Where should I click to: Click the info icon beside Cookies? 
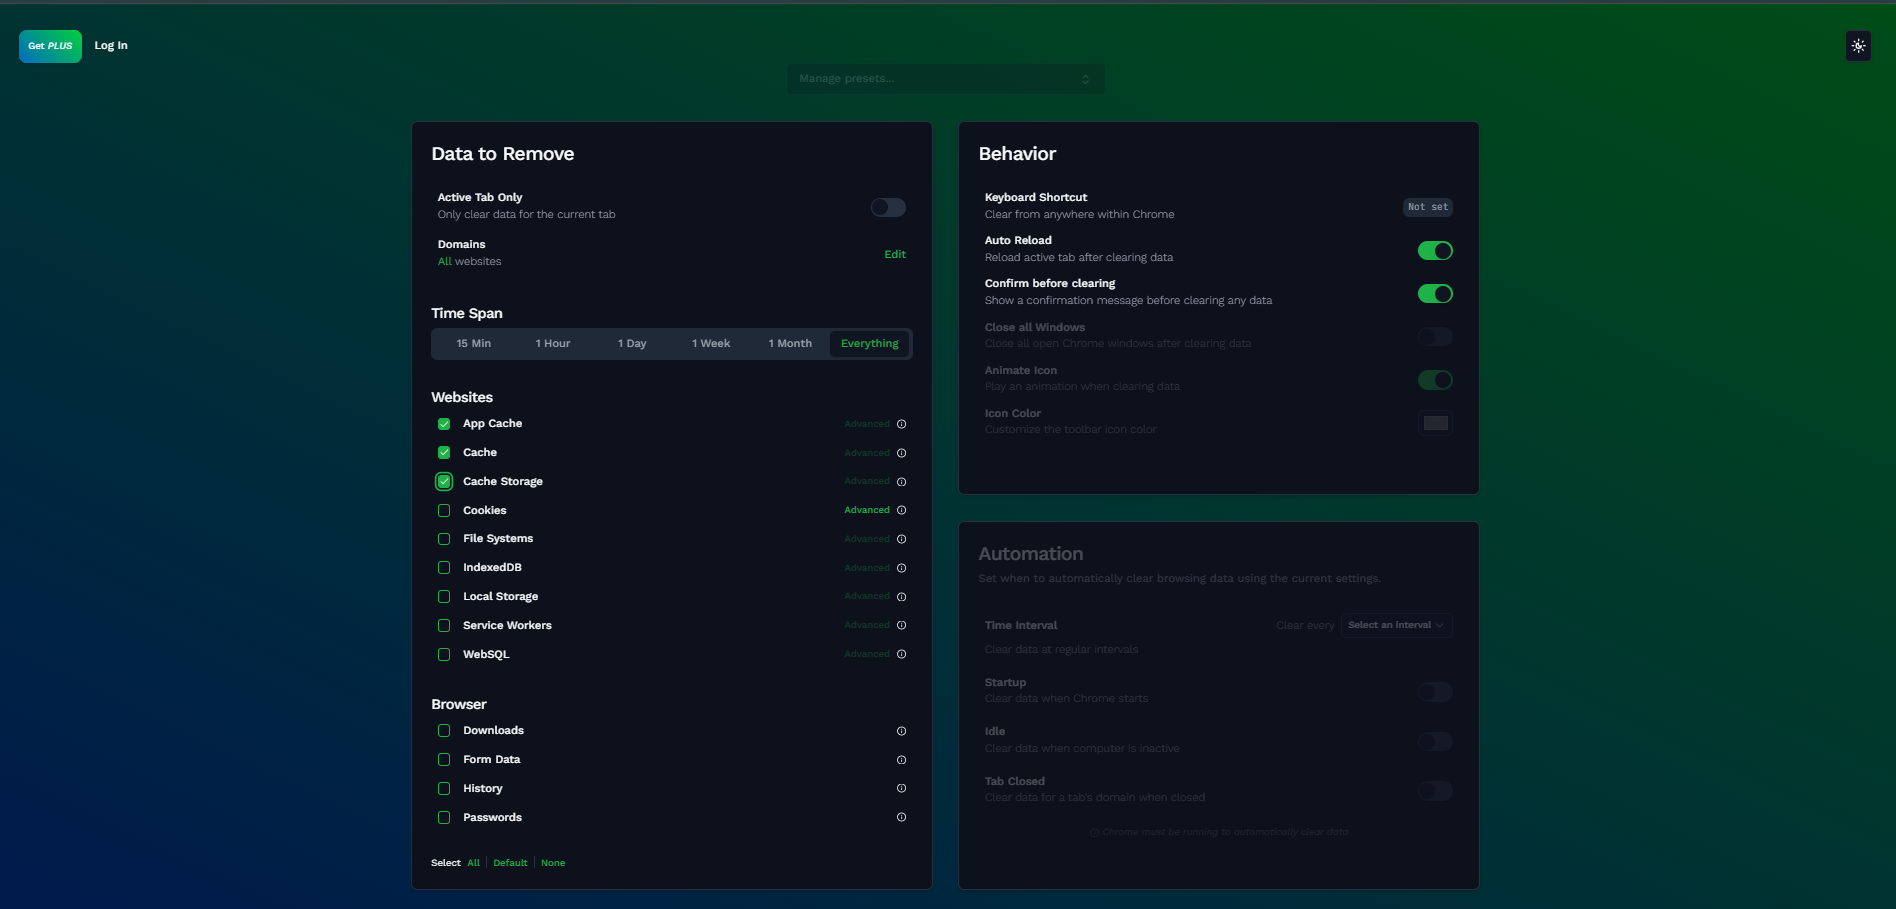point(901,510)
